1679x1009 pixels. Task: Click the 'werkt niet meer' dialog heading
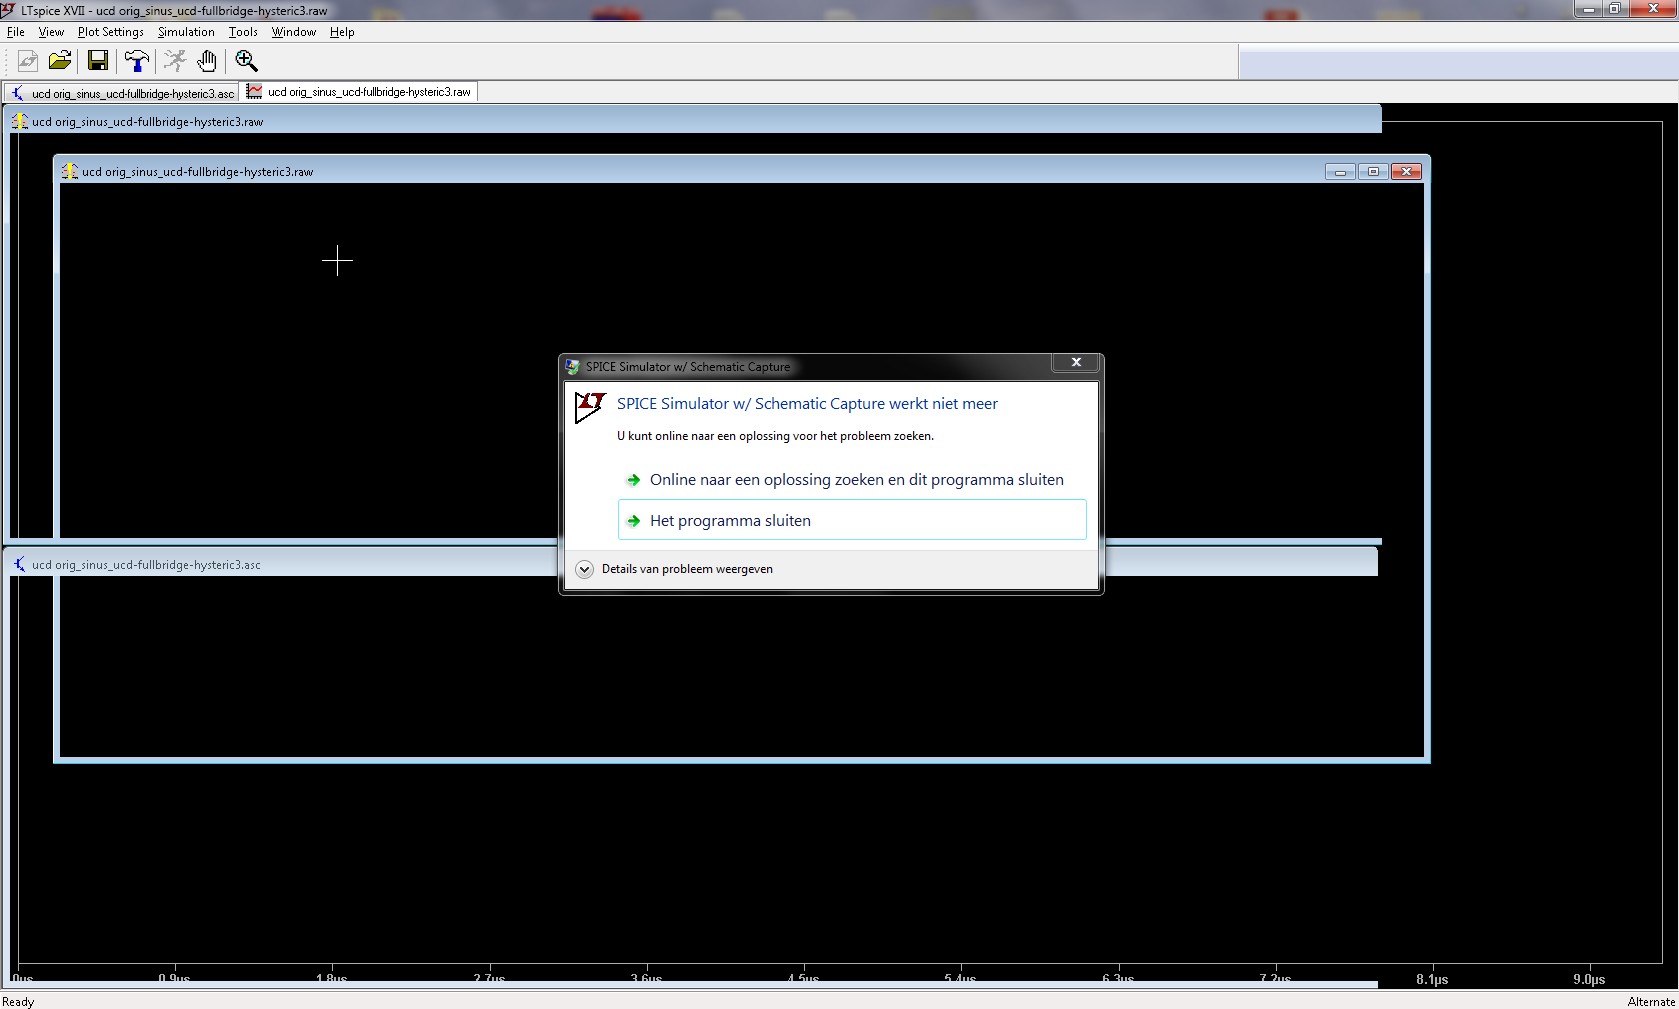[807, 404]
